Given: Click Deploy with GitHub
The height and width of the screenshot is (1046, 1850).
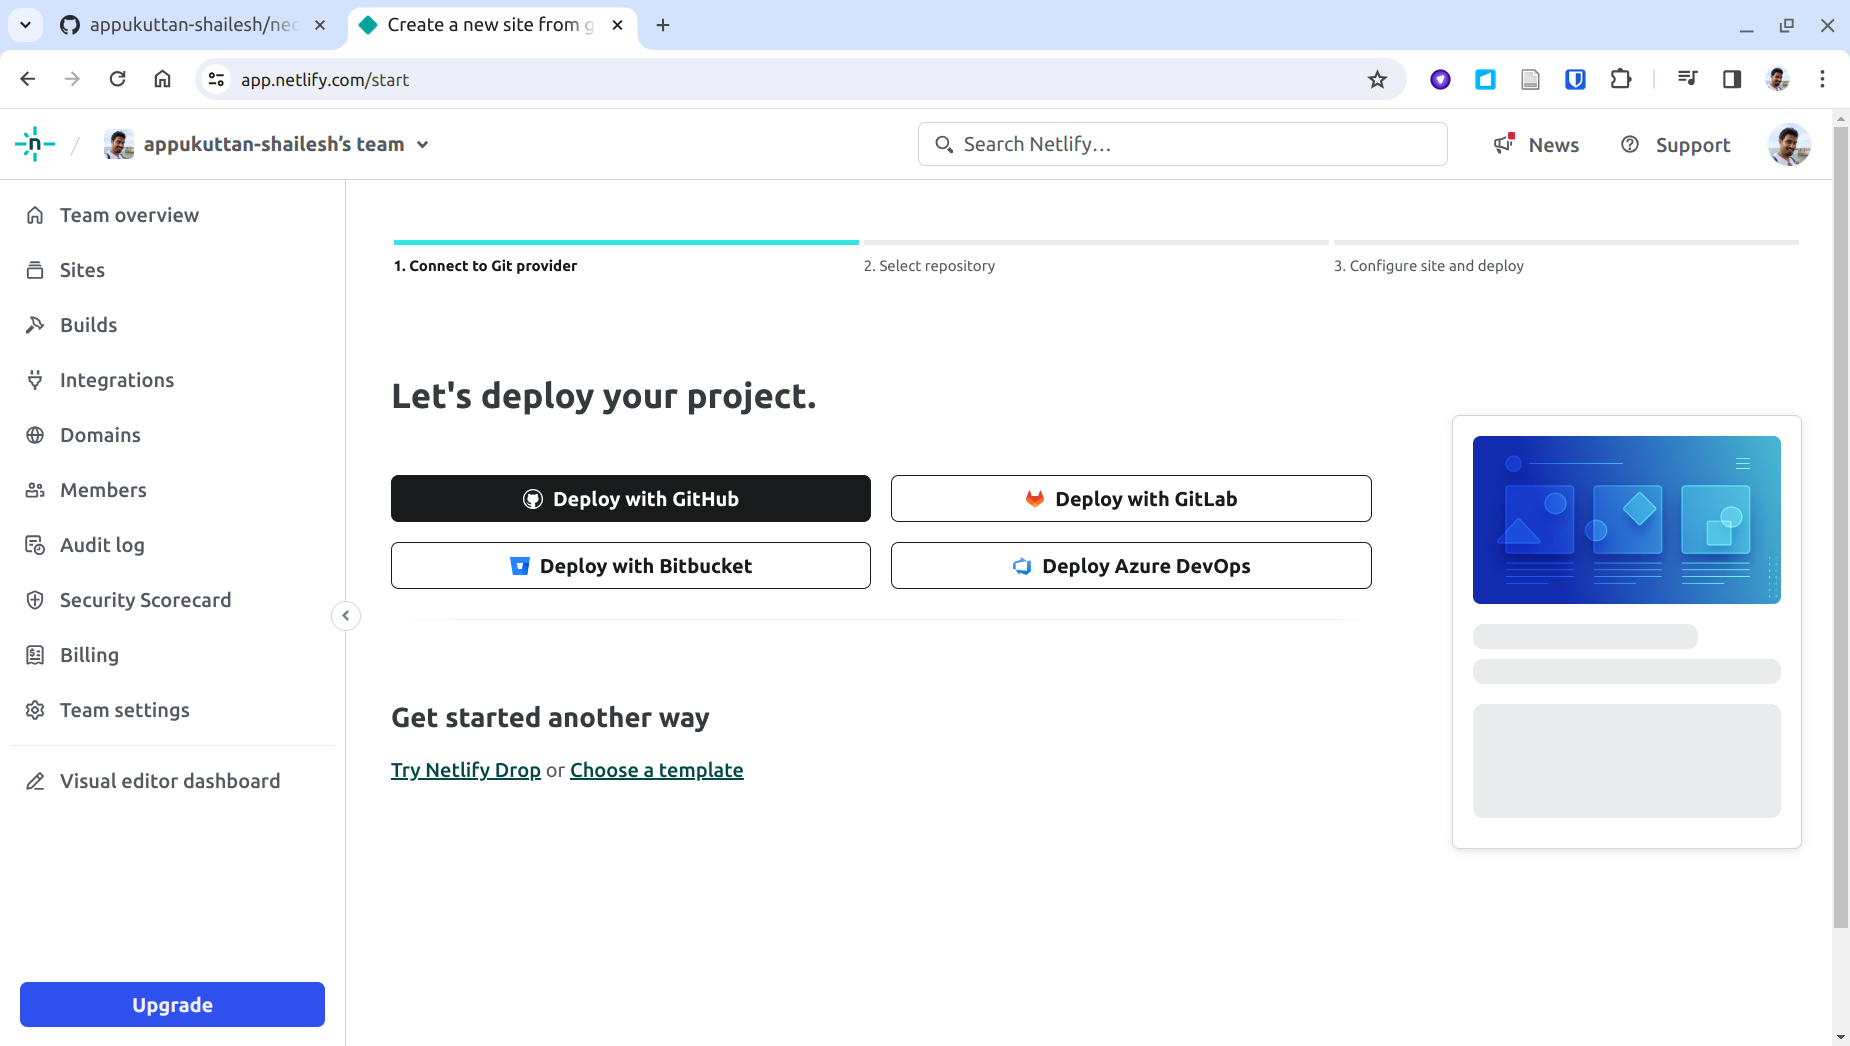Looking at the screenshot, I should [630, 498].
